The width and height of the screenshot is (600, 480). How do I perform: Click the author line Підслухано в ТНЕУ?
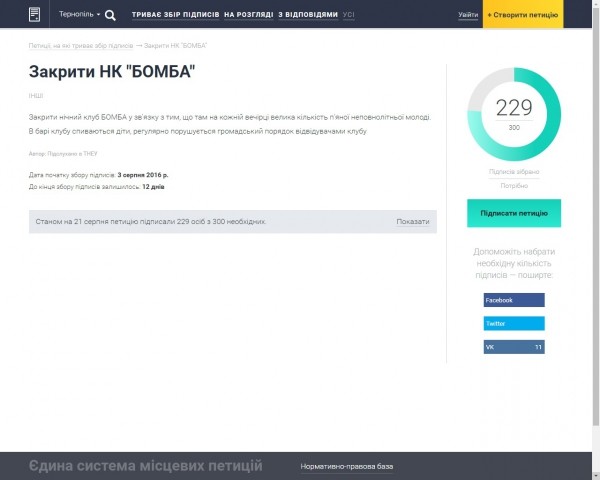[x=63, y=153]
